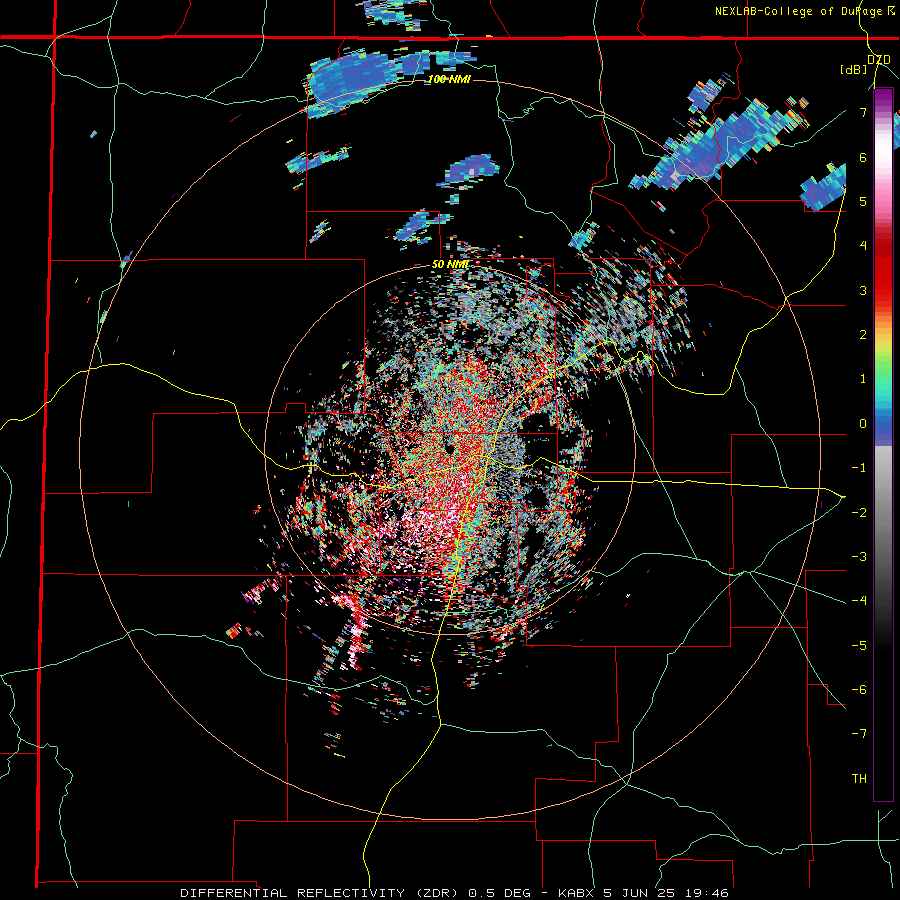Click the legend value 3
Viewport: 900px width, 900px height.
(863, 290)
